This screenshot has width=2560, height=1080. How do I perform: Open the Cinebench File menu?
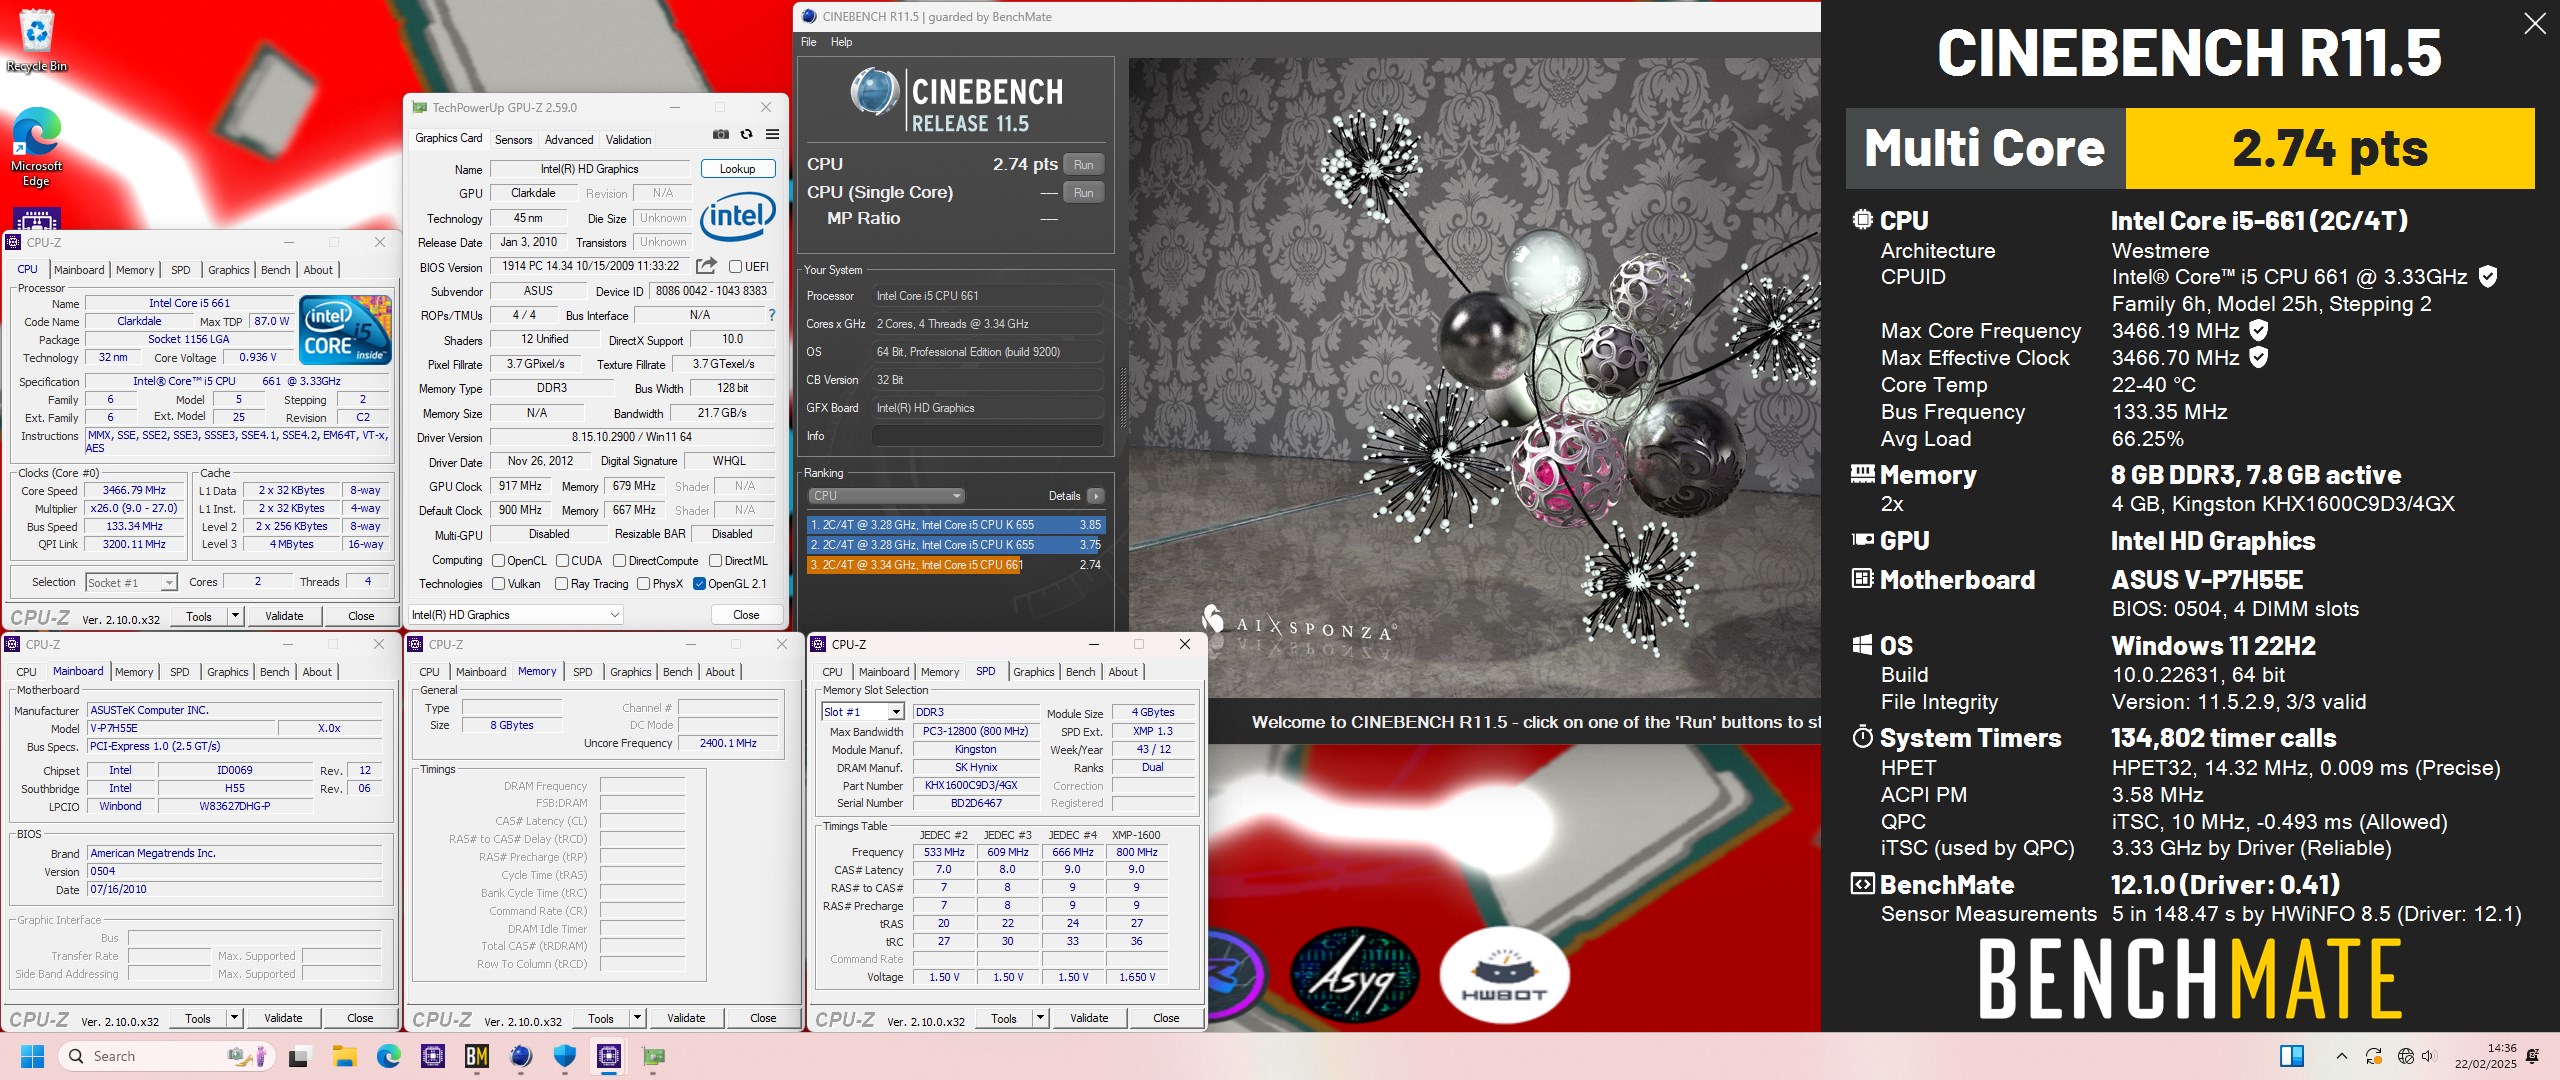click(x=808, y=42)
